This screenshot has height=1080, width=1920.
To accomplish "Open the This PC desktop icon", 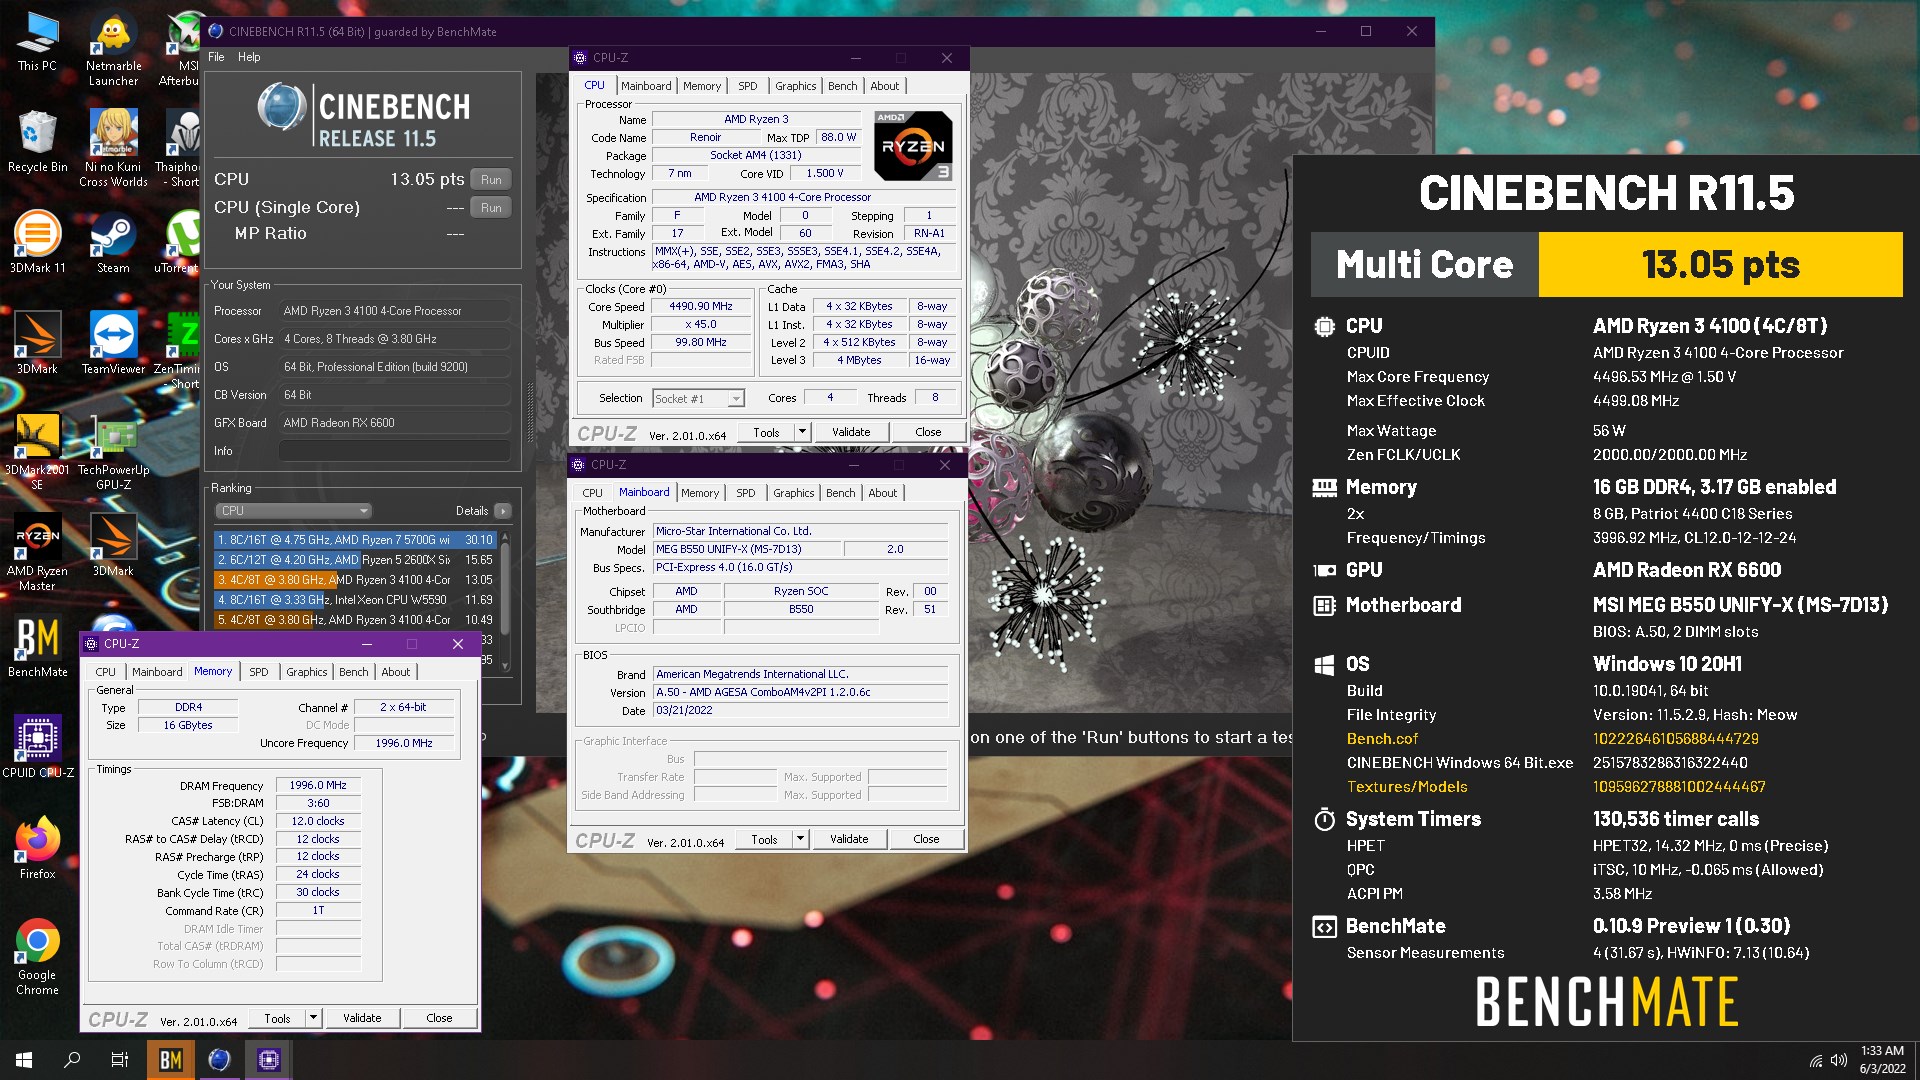I will coord(37,42).
